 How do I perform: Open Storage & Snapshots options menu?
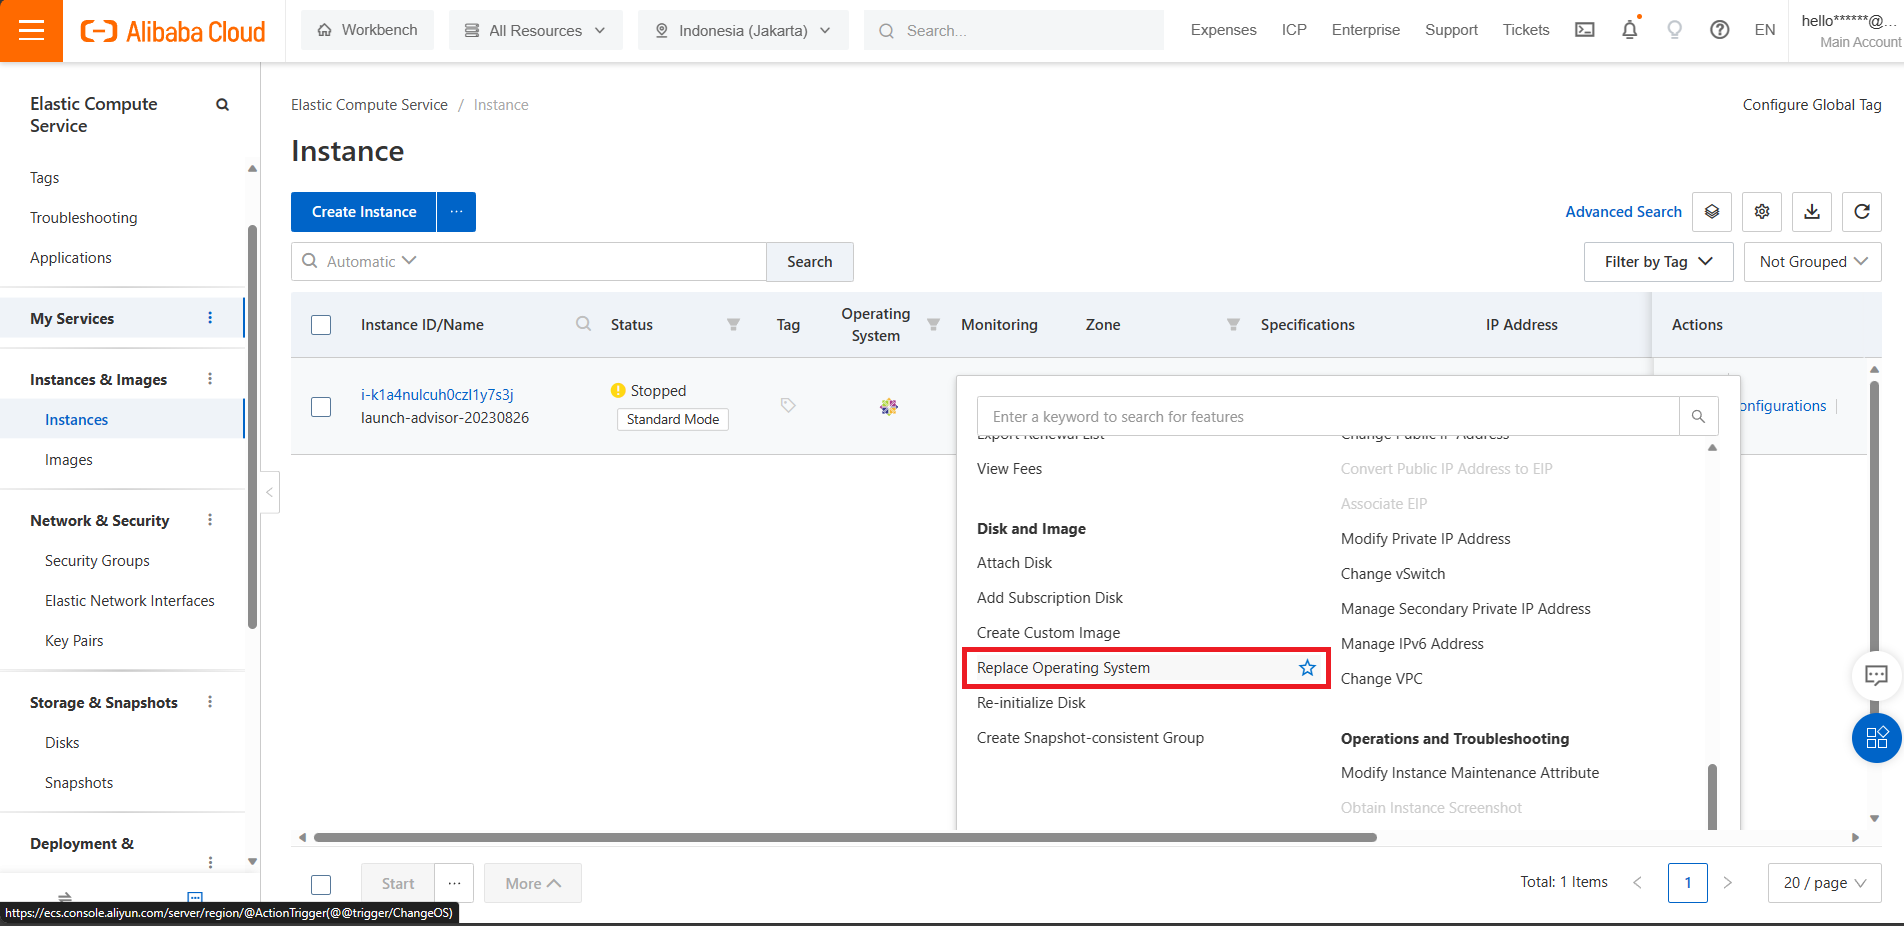coord(210,702)
